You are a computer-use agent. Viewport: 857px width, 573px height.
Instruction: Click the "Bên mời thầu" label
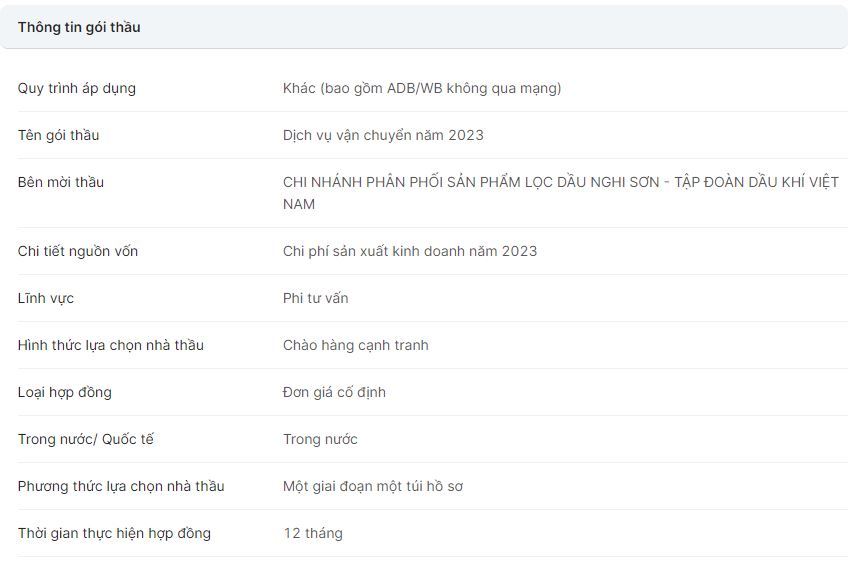coord(61,182)
